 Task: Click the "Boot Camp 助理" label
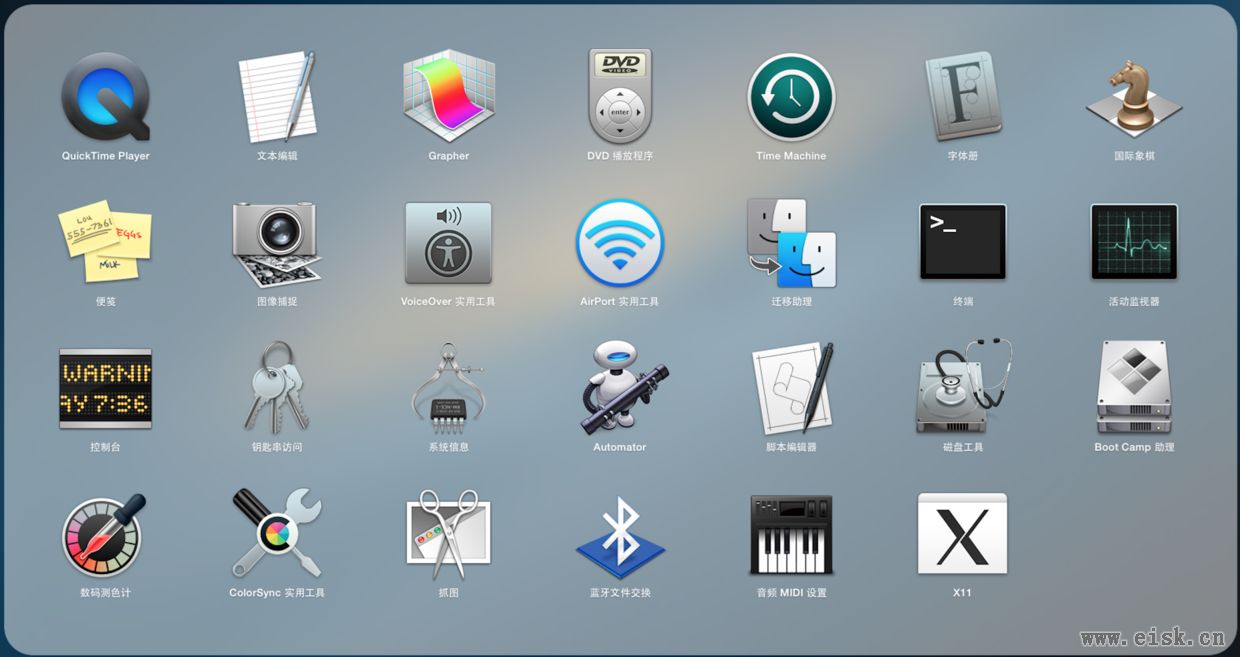[1134, 447]
